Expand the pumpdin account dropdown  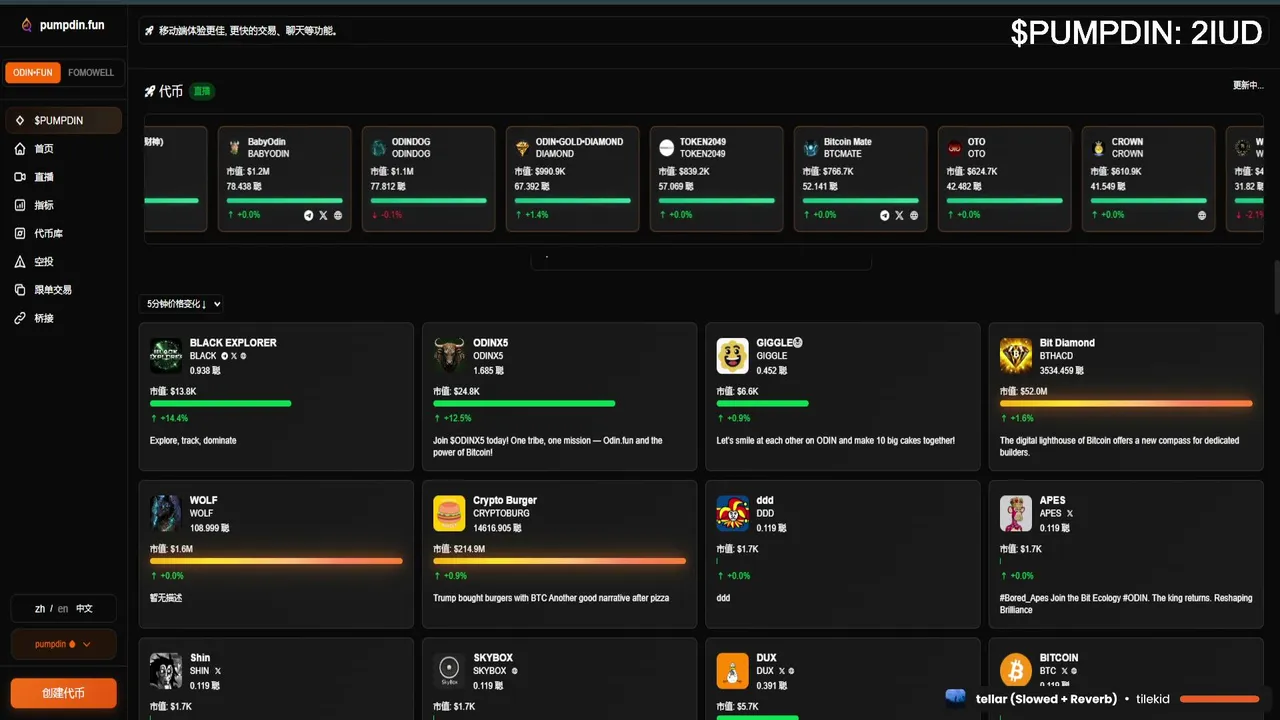63,644
